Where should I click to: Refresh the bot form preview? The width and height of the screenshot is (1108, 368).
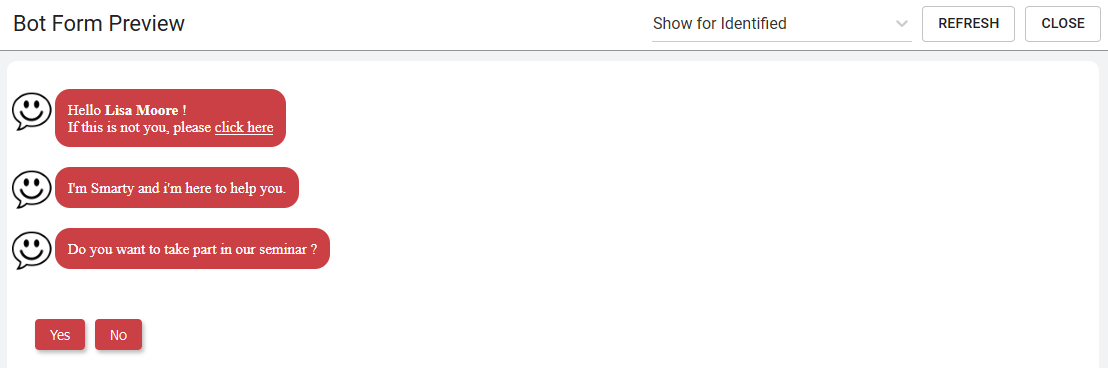tap(968, 24)
